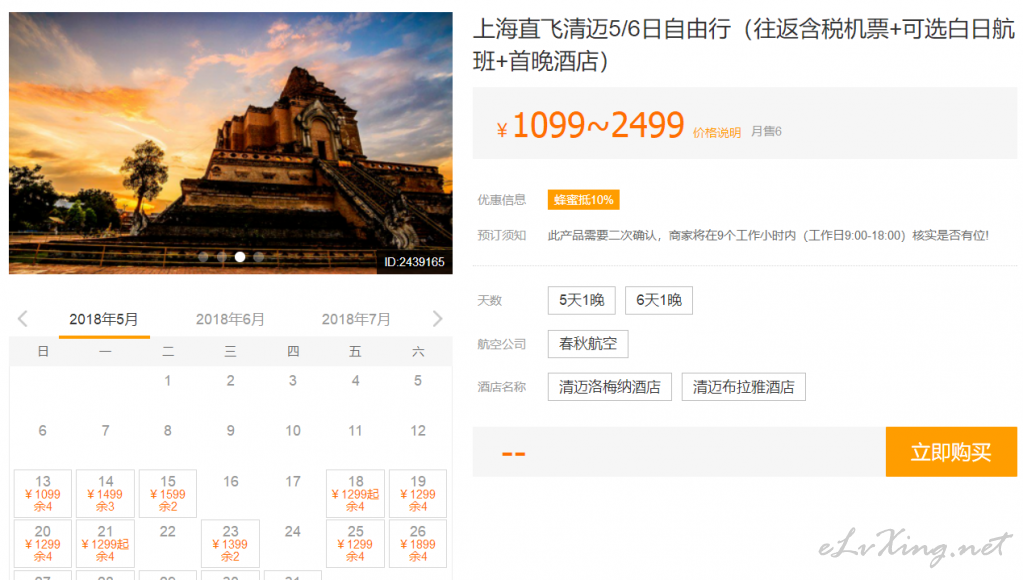Show the first carousel image dot

[x=204, y=257]
